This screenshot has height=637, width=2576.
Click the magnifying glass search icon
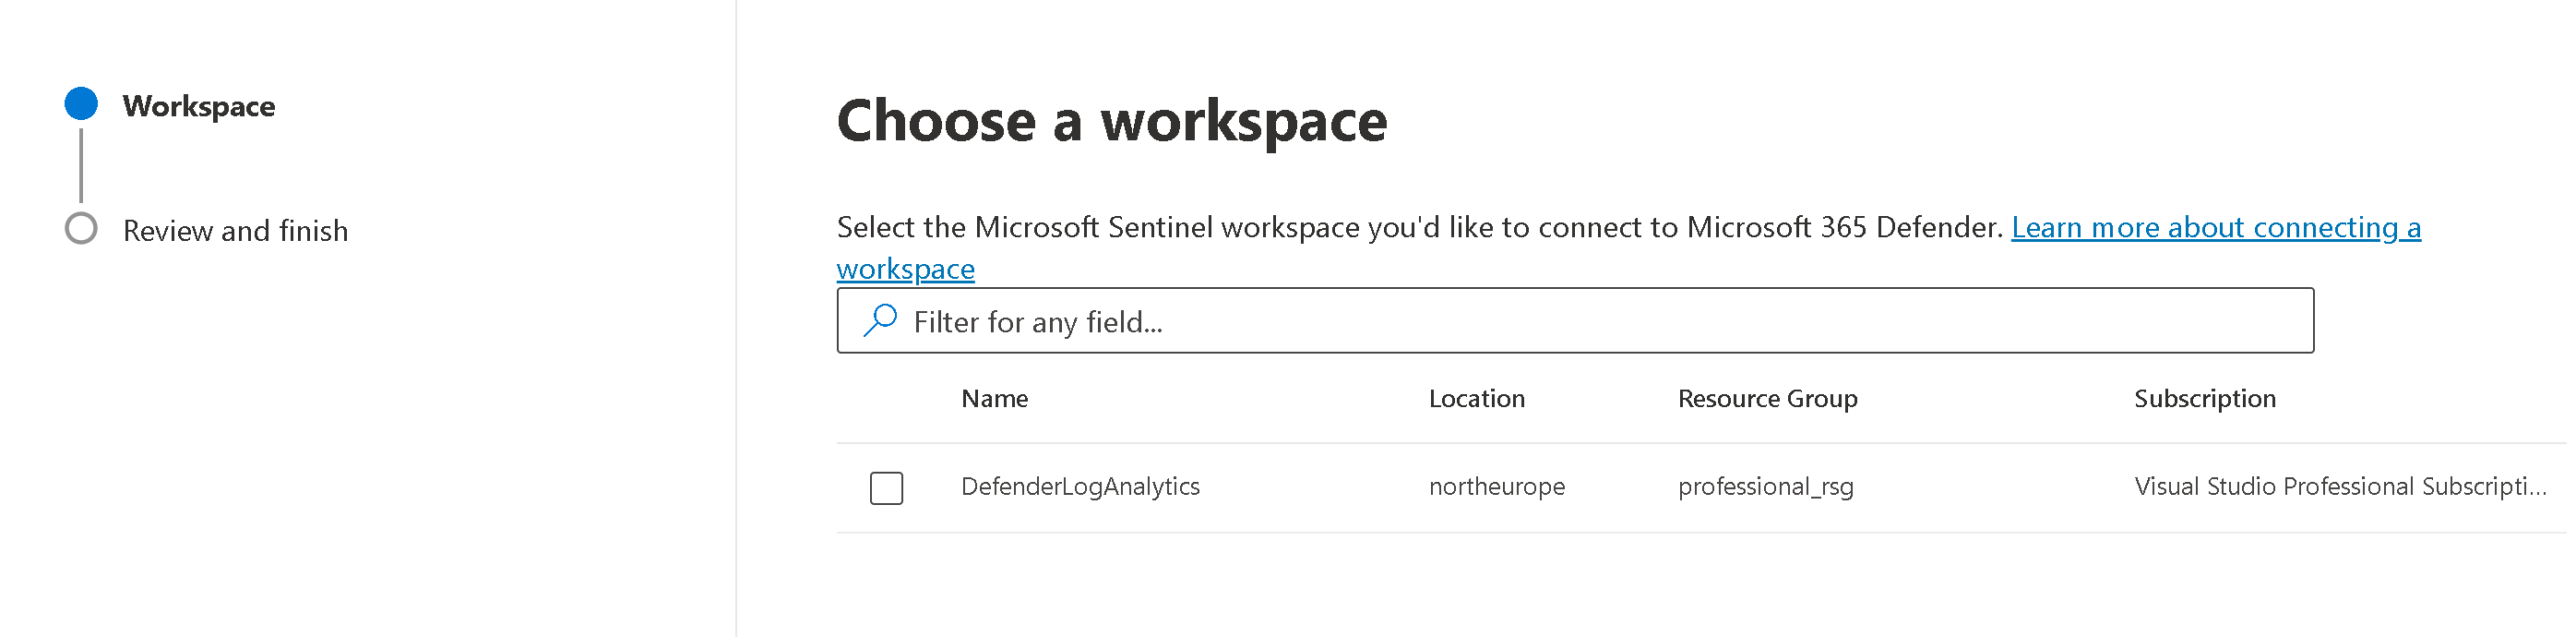(880, 321)
